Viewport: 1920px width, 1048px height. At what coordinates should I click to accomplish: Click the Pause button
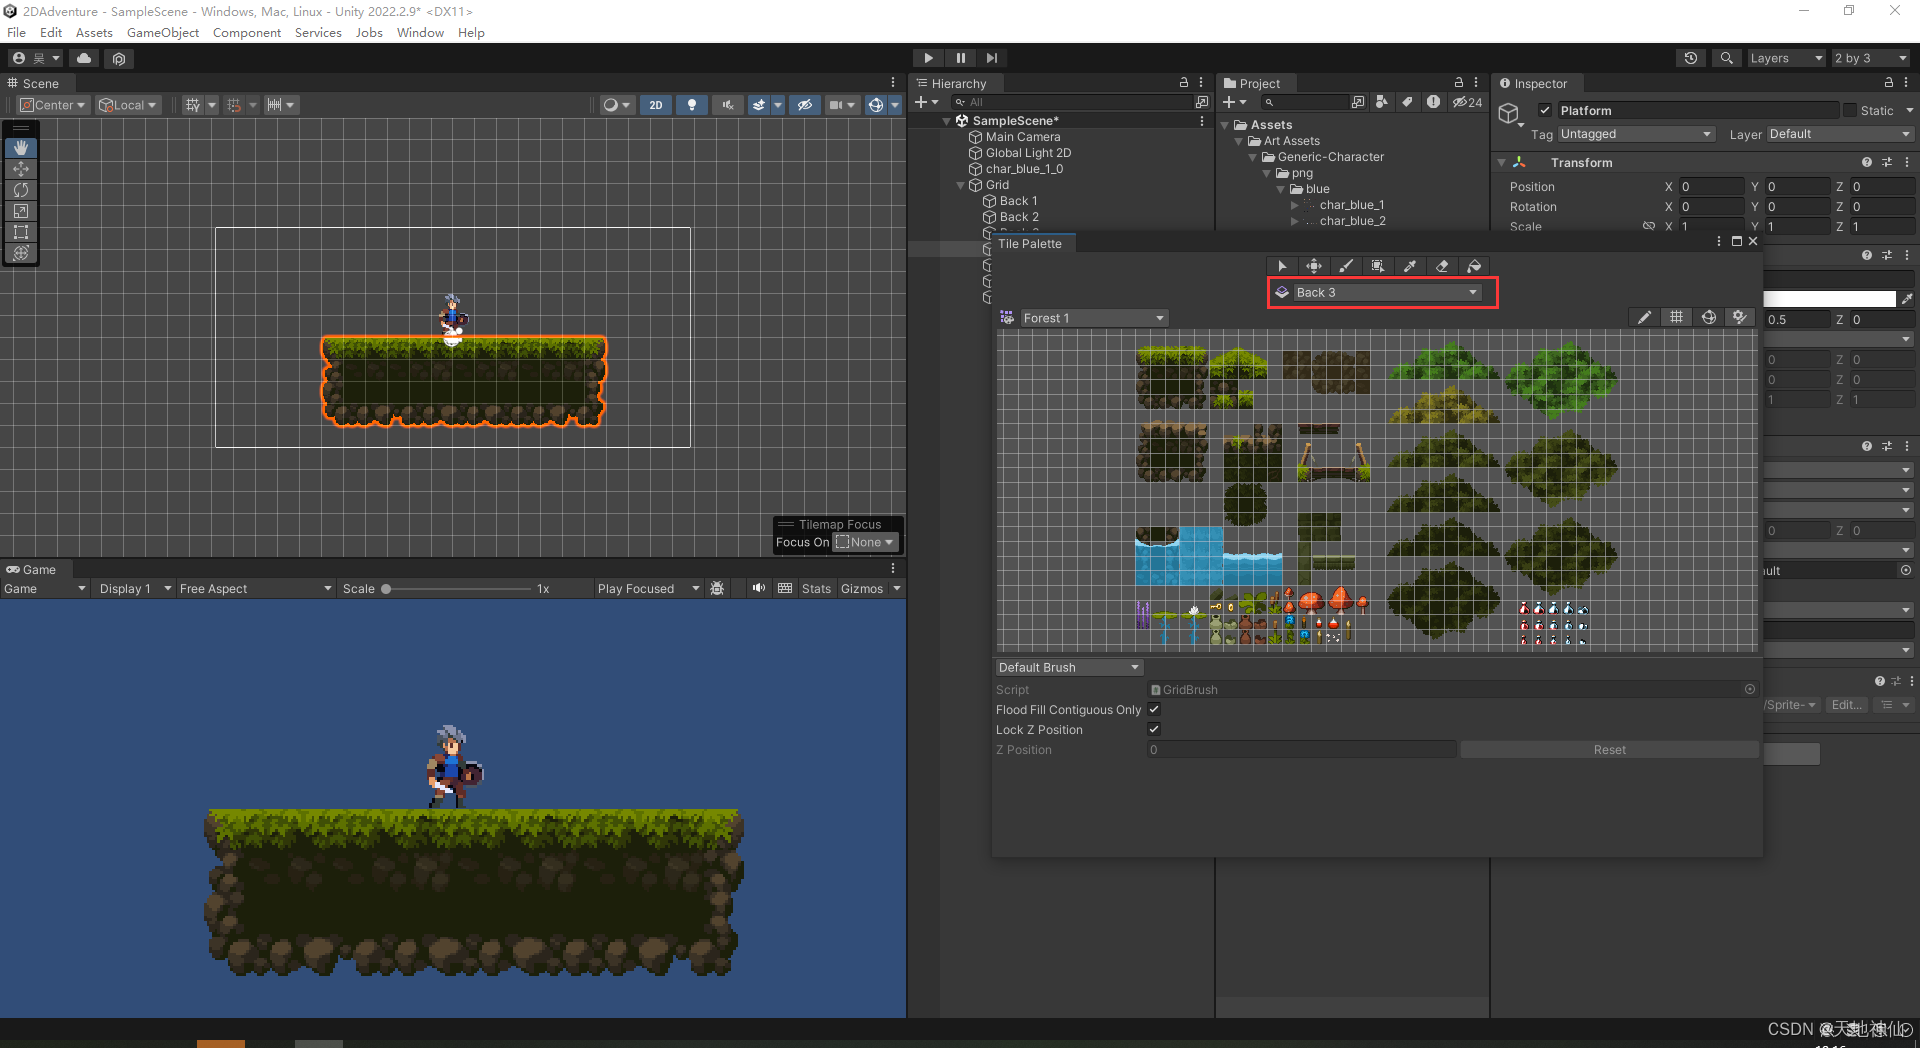(x=960, y=58)
